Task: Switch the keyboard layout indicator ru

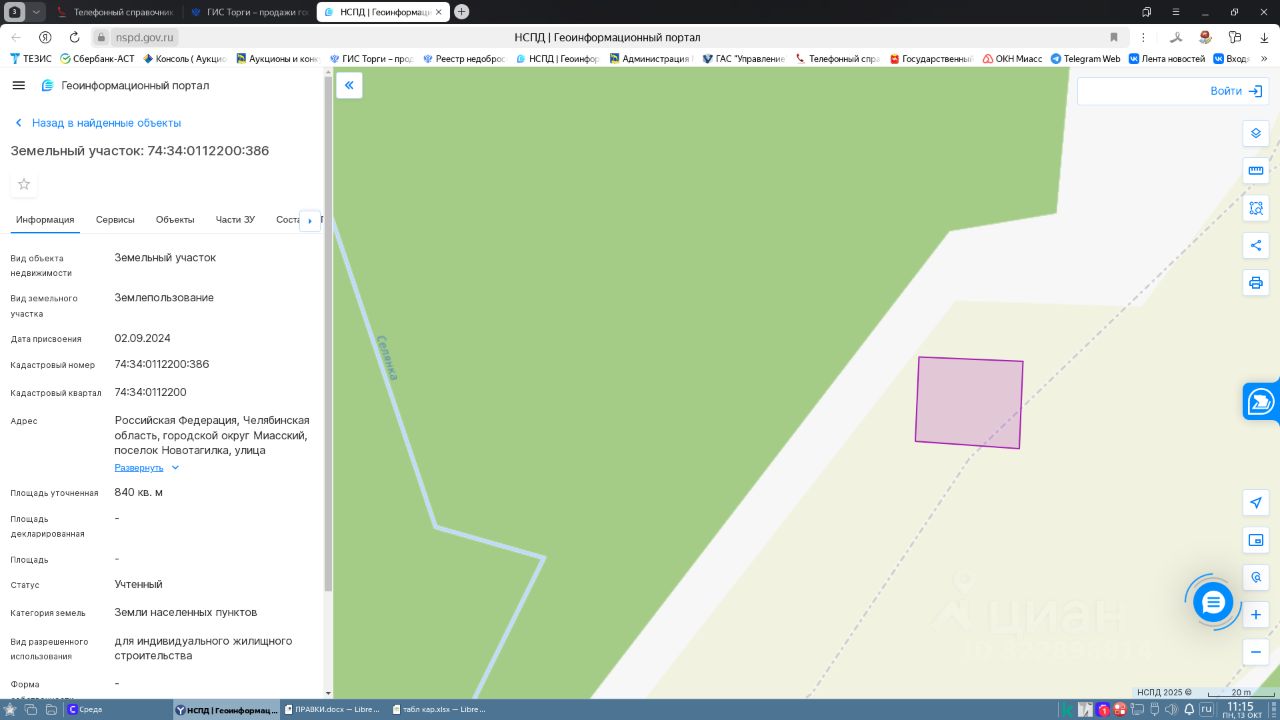Action: pos(1206,710)
